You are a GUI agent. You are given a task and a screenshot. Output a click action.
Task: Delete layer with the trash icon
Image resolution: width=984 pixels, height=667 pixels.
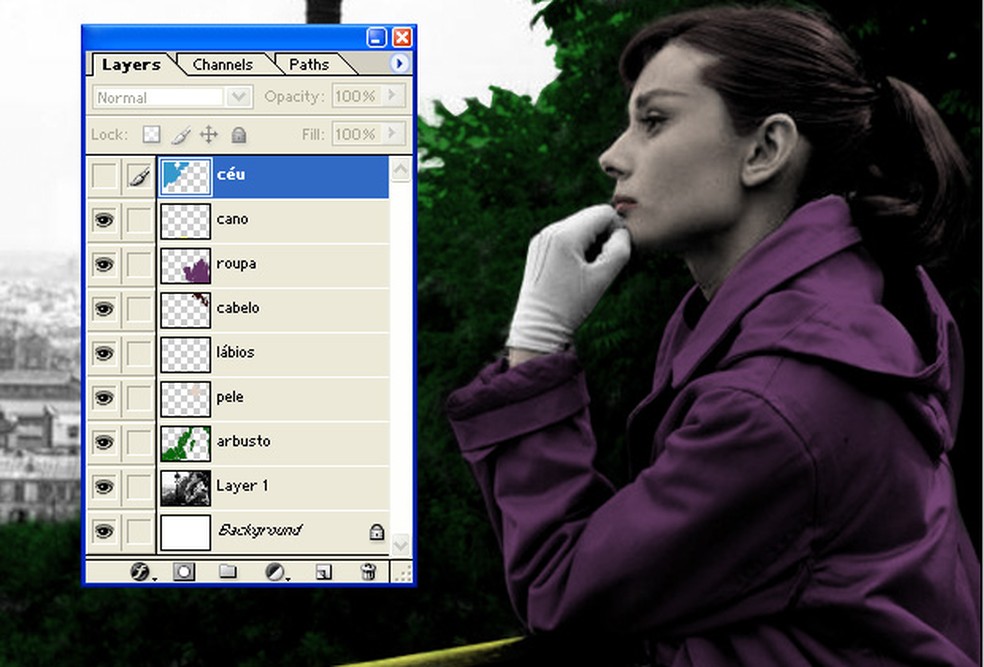point(368,572)
